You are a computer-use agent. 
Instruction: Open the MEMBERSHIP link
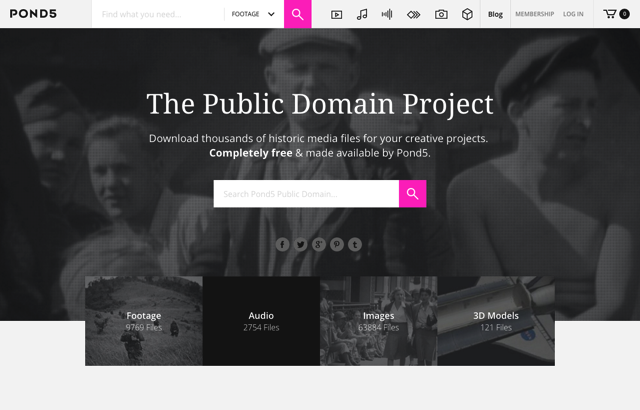[535, 14]
